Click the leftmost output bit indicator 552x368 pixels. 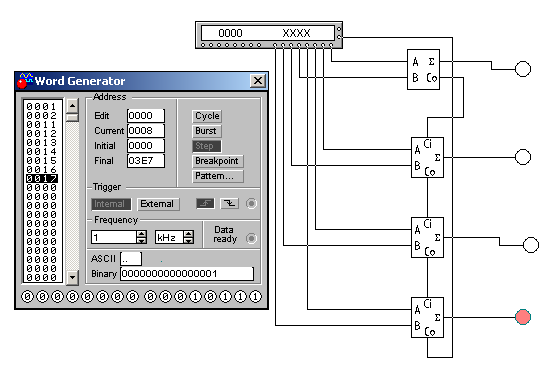[x=27, y=297]
